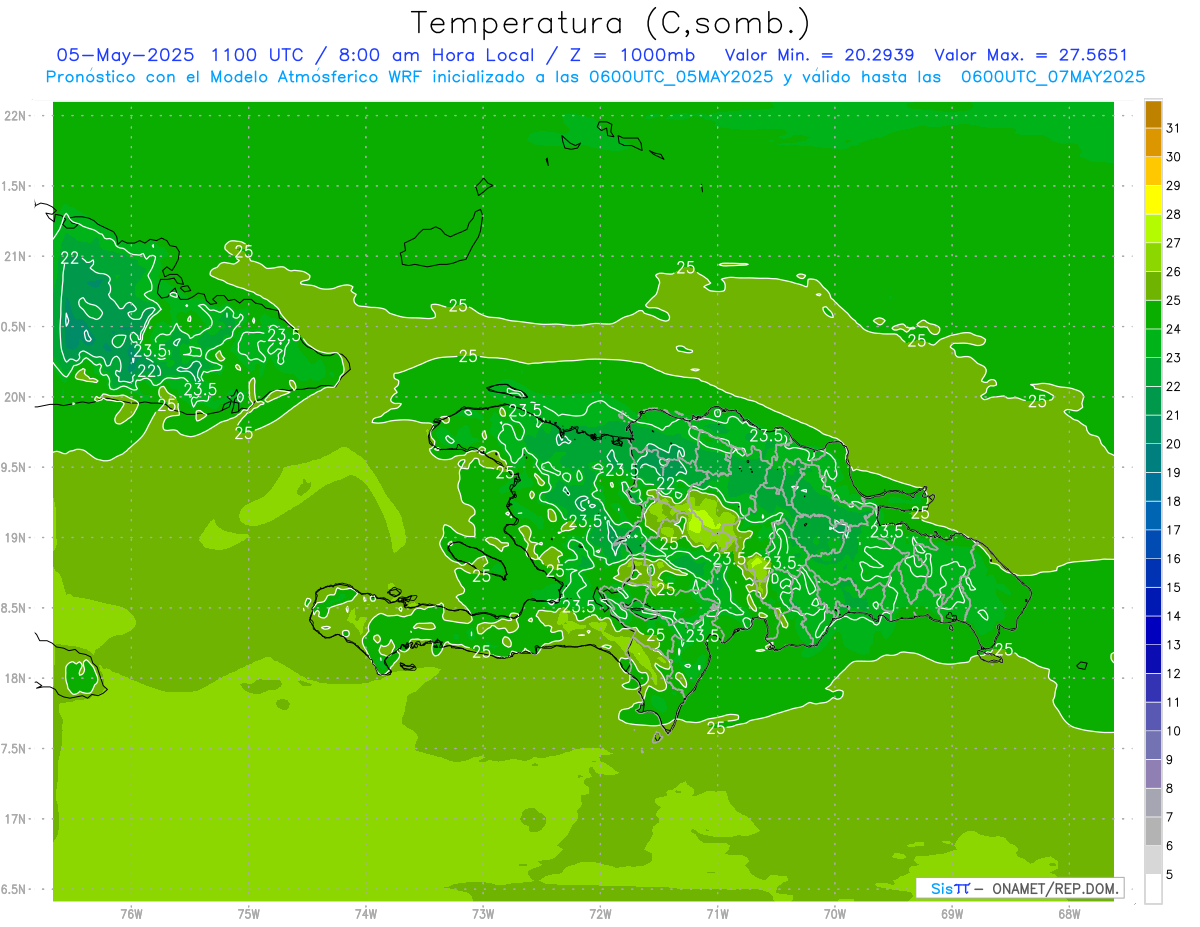Viewport: 1200px width, 927px height.
Task: Click the '6.5N' axis label
Action: point(15,889)
